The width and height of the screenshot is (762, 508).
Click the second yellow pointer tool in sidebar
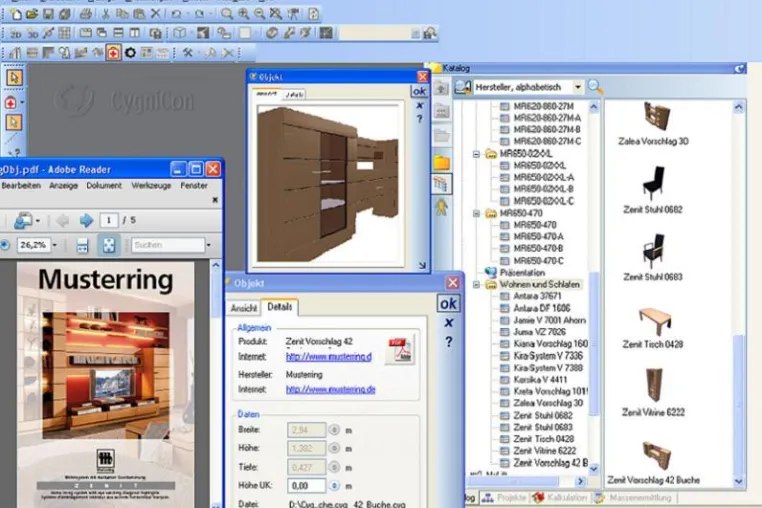point(14,122)
